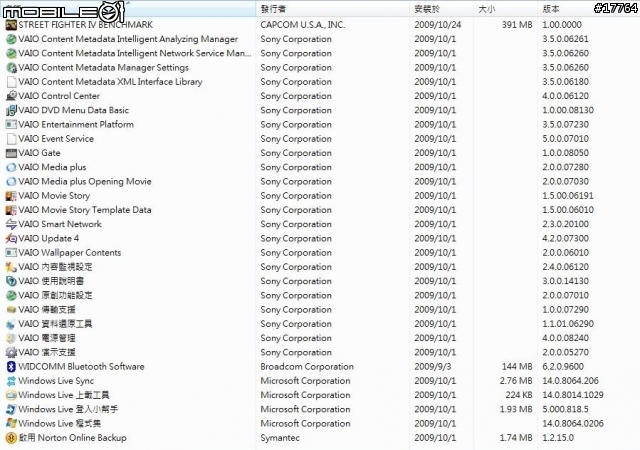Click version number 4.2.0.07300
The height and width of the screenshot is (450, 640).
565,238
